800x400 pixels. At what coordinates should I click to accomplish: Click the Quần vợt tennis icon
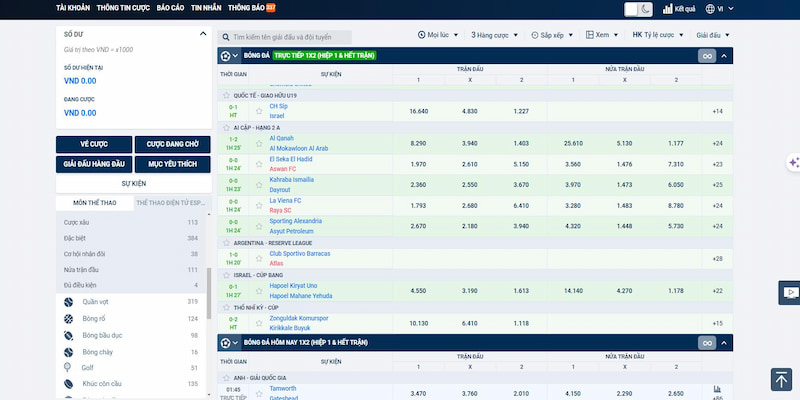pos(68,301)
